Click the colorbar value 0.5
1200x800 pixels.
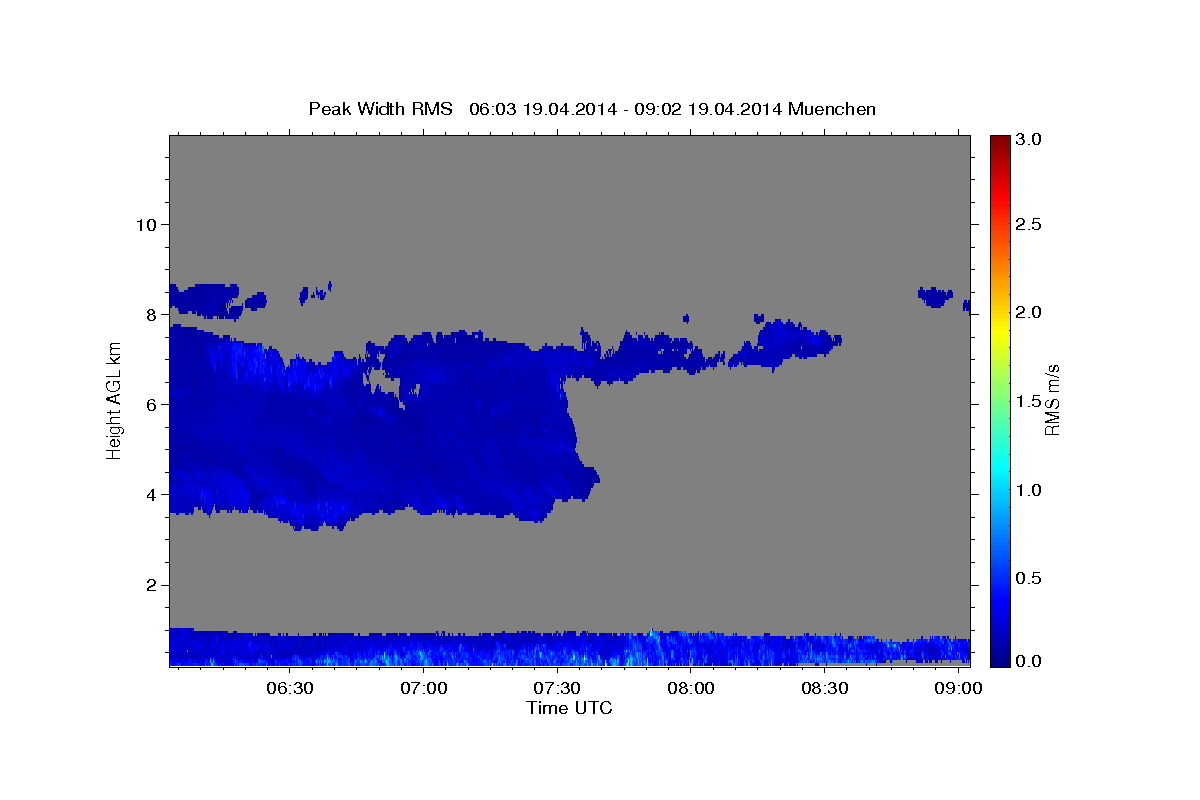(x=1031, y=578)
